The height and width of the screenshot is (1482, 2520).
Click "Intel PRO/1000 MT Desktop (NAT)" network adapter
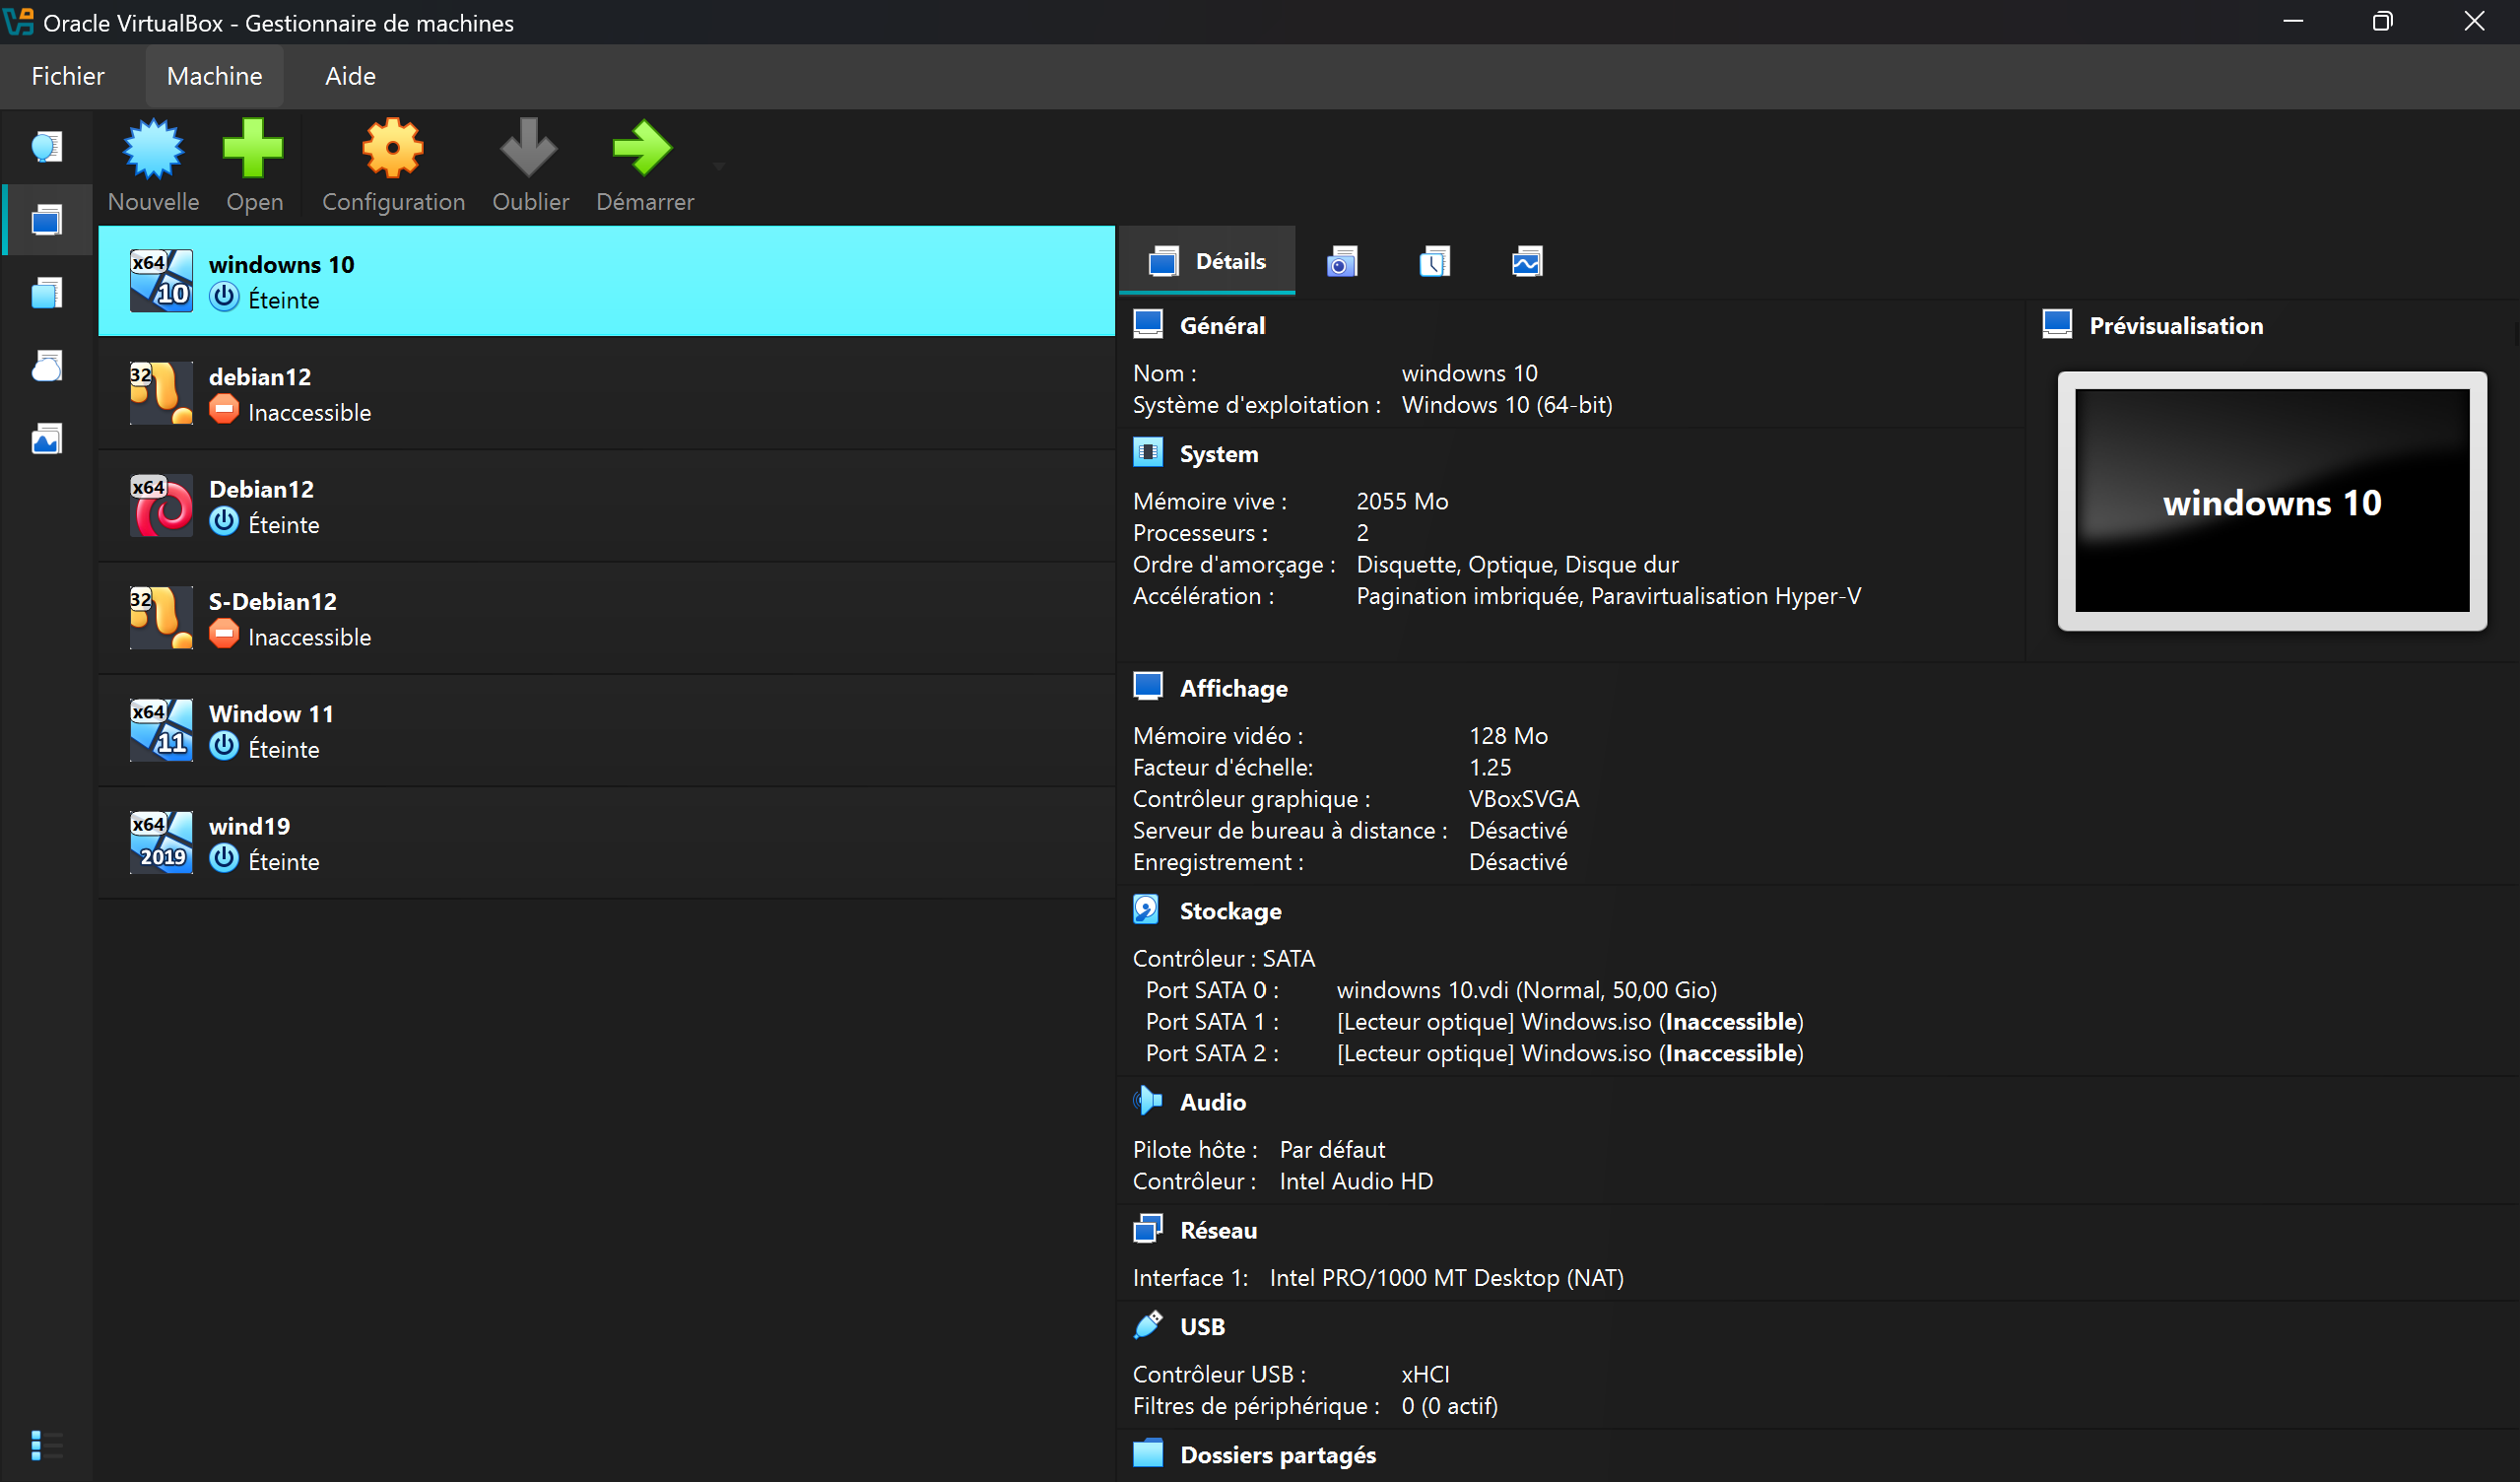[1446, 1278]
